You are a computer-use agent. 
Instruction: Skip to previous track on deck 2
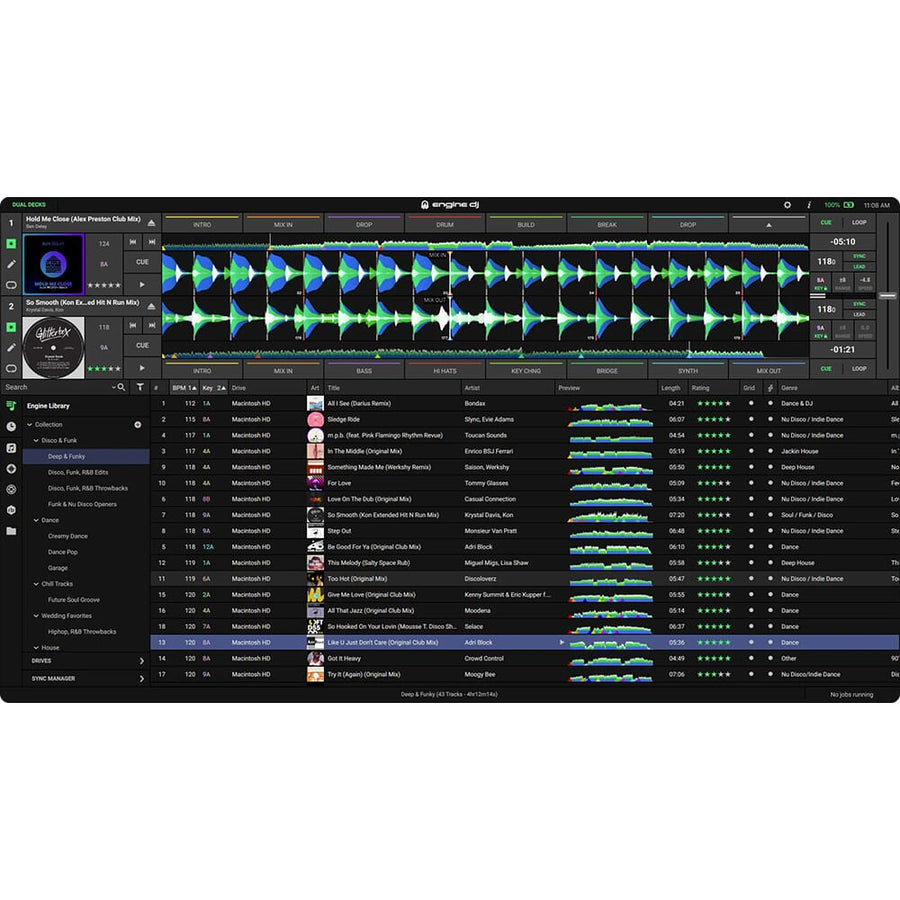pyautogui.click(x=133, y=325)
